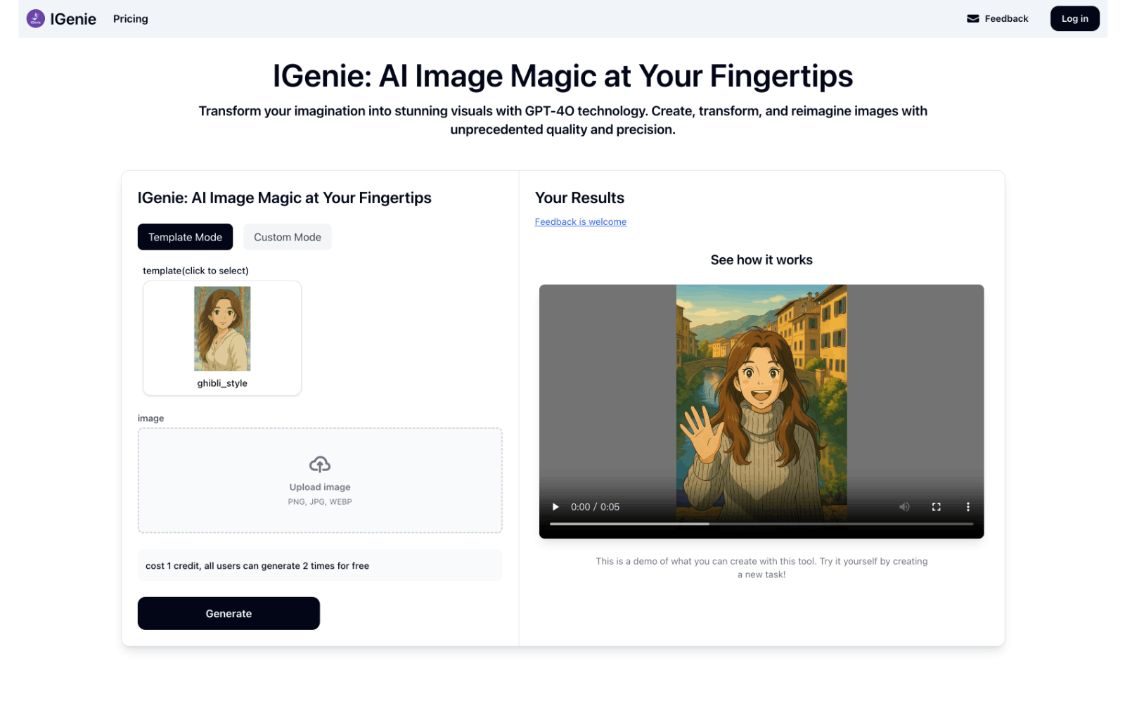1125x706 pixels.
Task: Toggle selection of the ghibli_style template
Action: pos(221,337)
